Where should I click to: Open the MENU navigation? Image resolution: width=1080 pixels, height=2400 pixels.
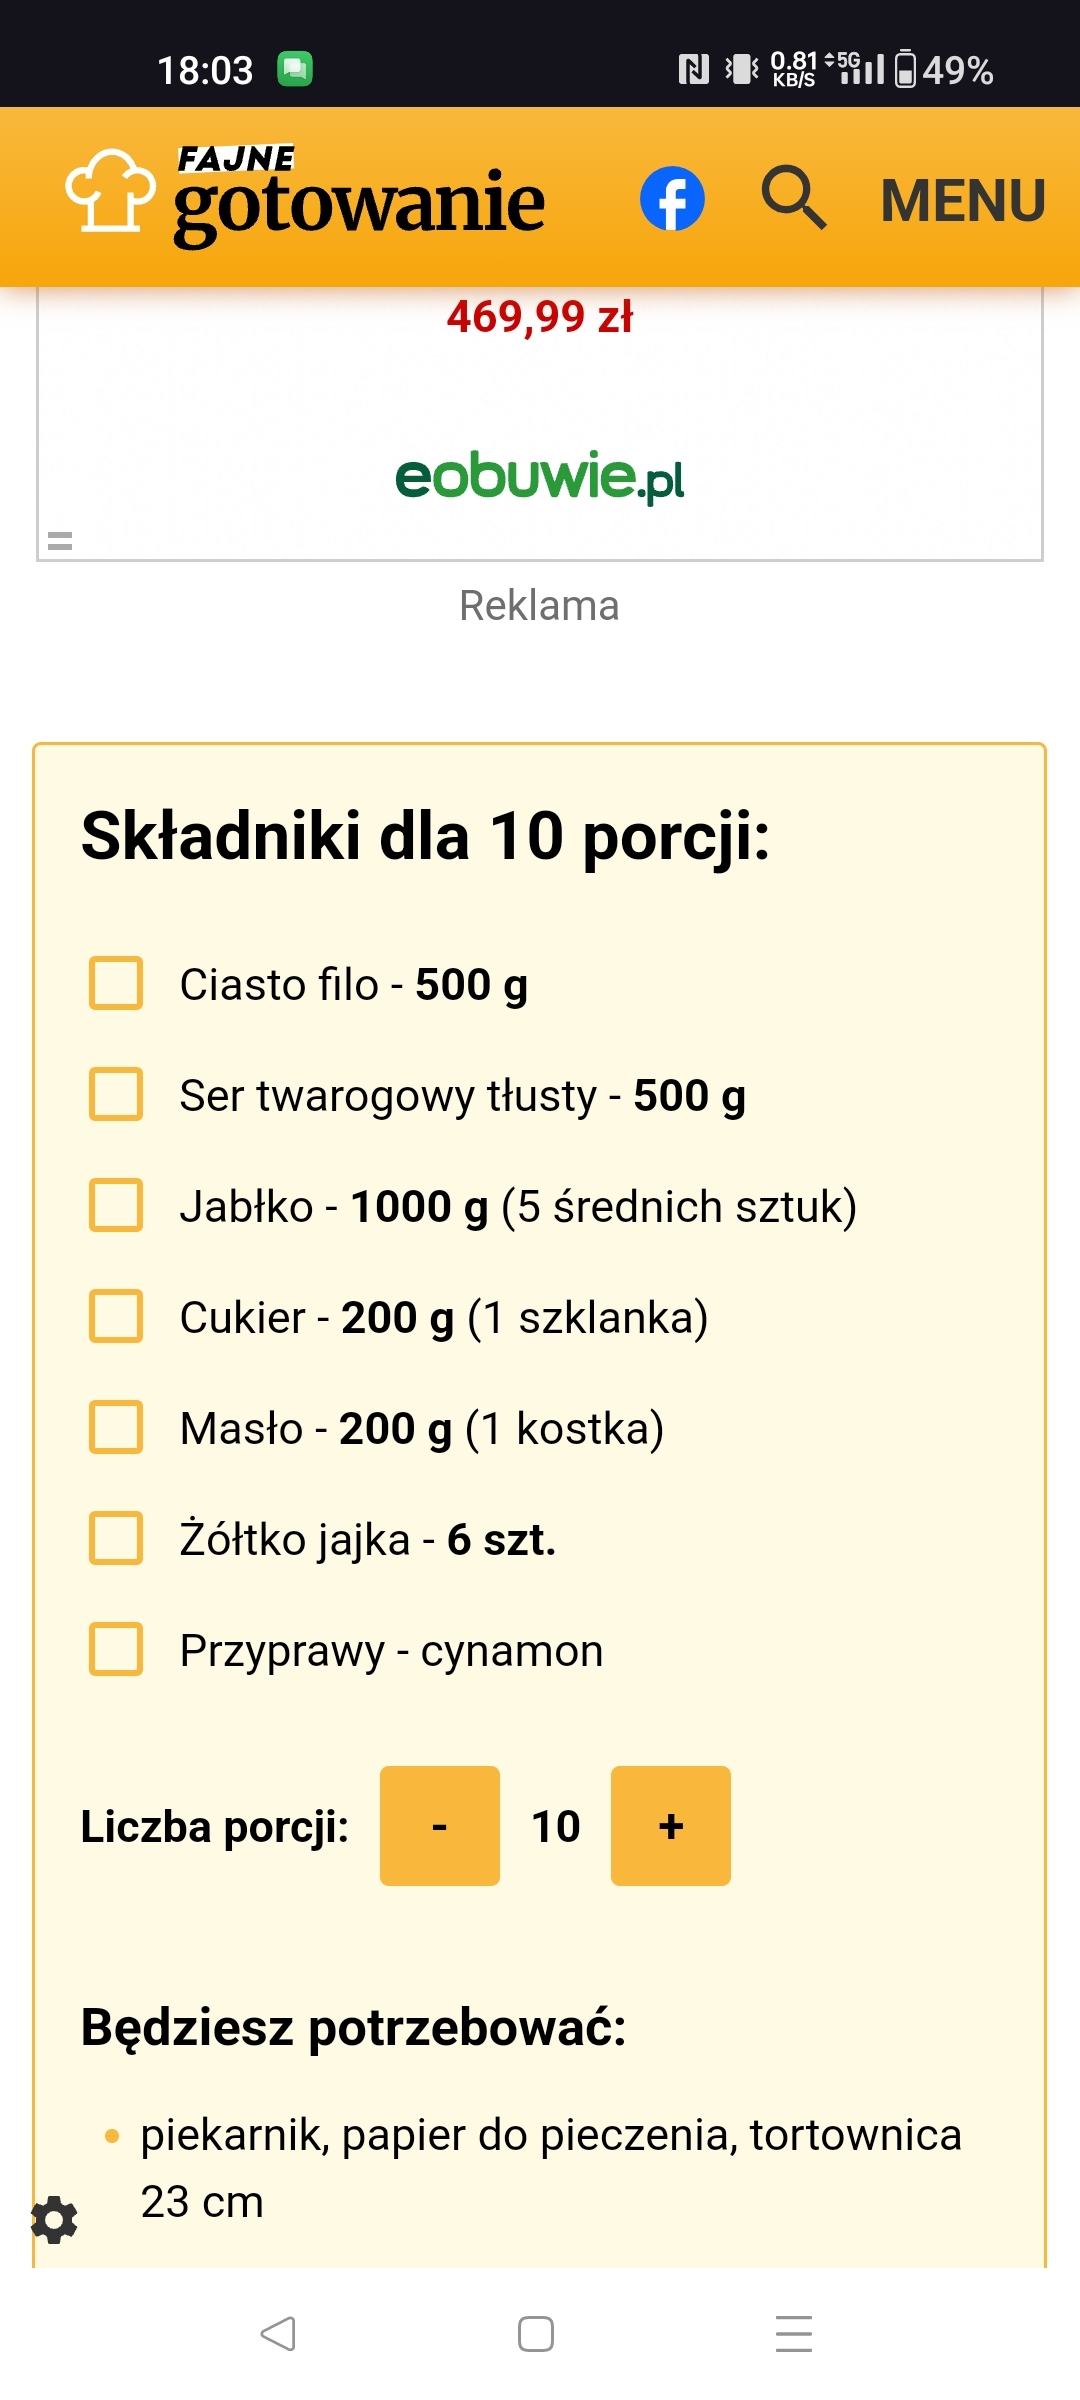click(962, 200)
